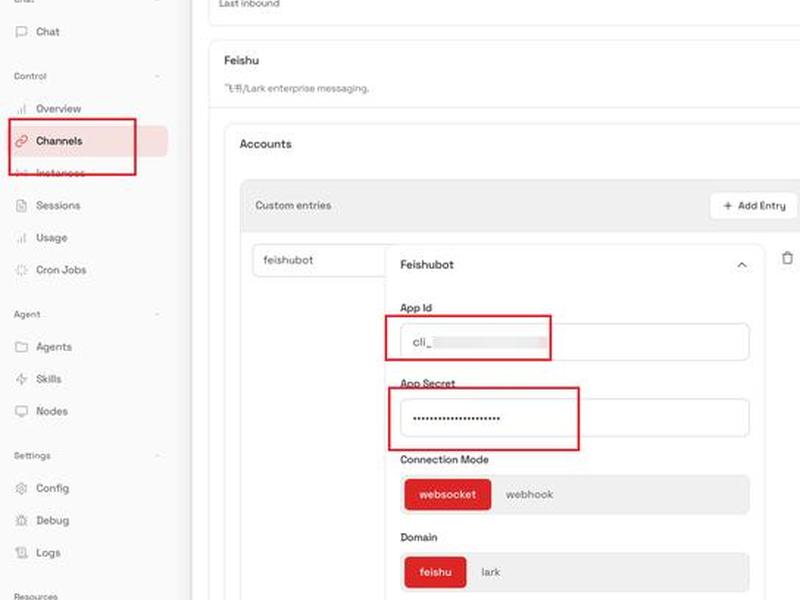Collapse the Settings sidebar section

click(x=157, y=456)
